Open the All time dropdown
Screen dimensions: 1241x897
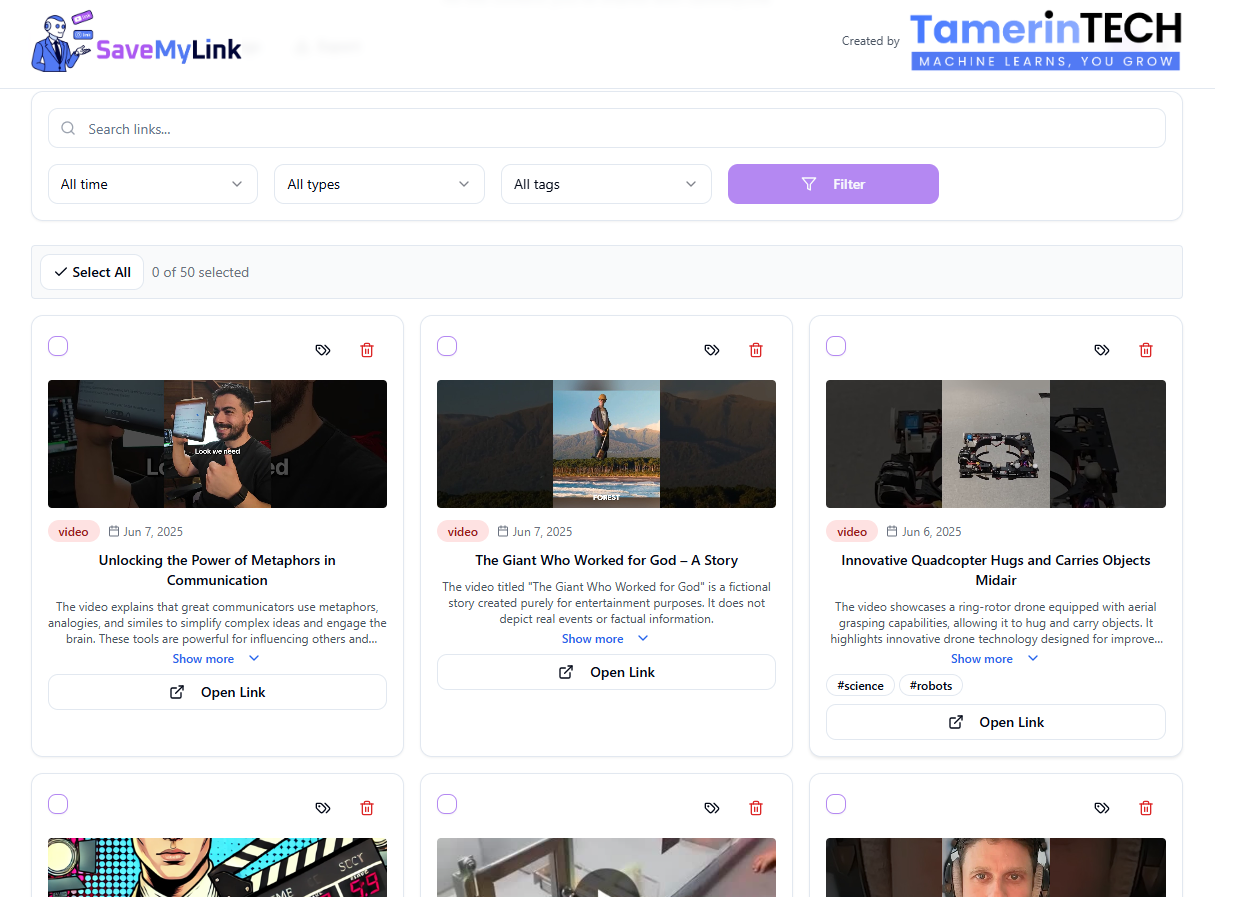pyautogui.click(x=153, y=184)
